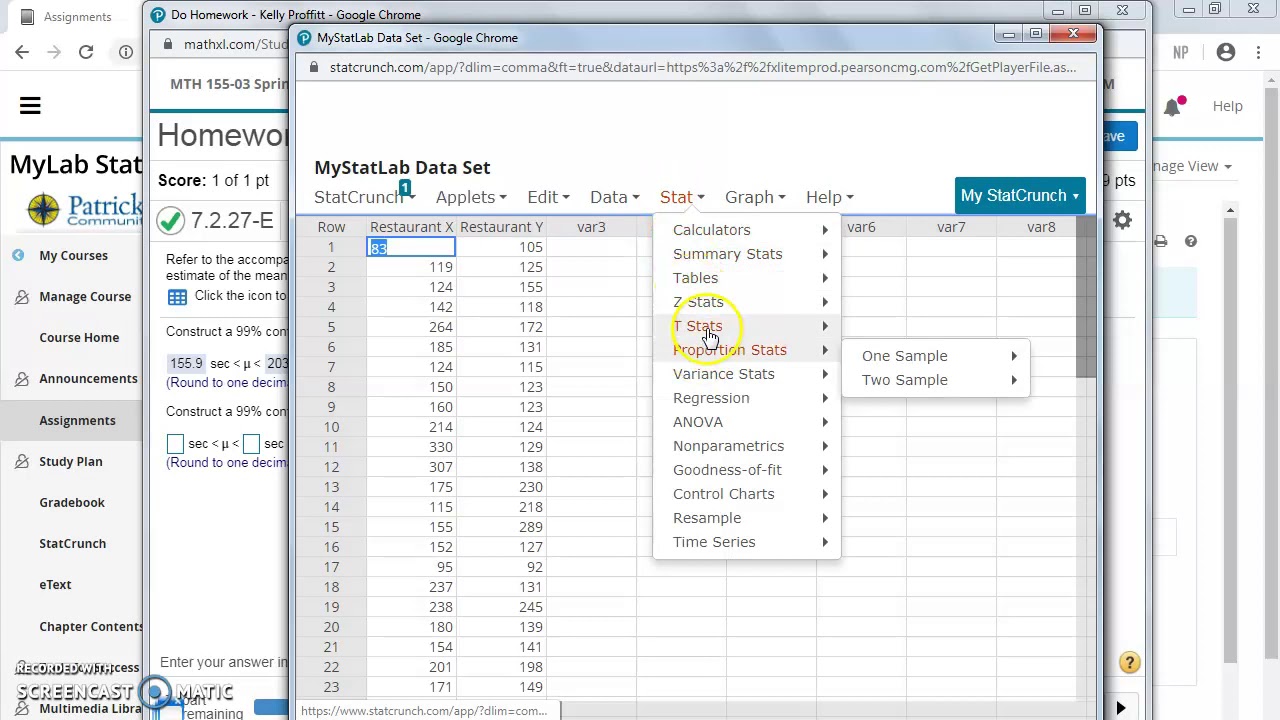Click the yellow question mark help icon
This screenshot has width=1280, height=720.
point(1129,663)
